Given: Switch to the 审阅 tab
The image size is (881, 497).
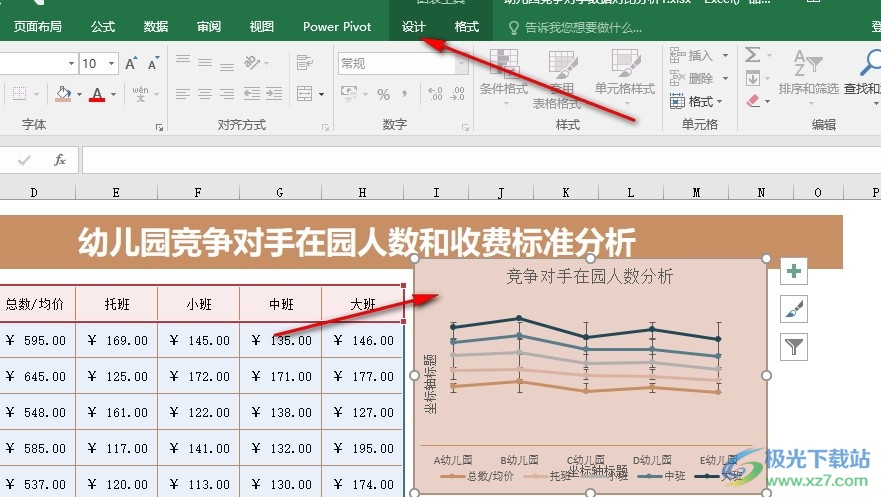Looking at the screenshot, I should 208,27.
